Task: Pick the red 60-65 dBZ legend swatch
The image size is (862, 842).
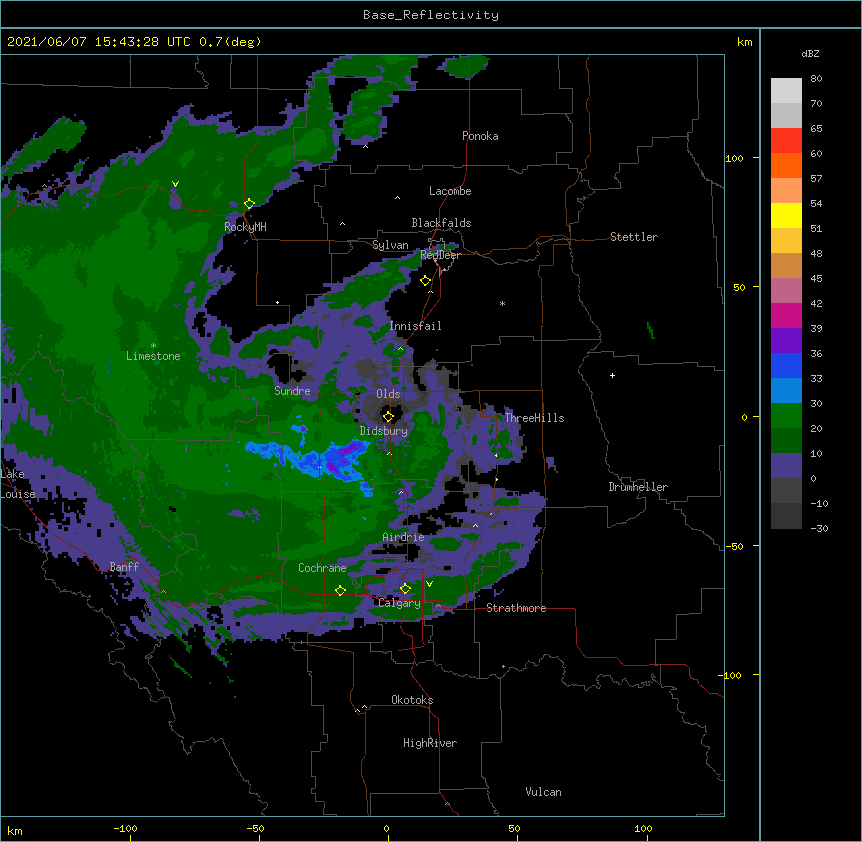Action: pyautogui.click(x=786, y=141)
